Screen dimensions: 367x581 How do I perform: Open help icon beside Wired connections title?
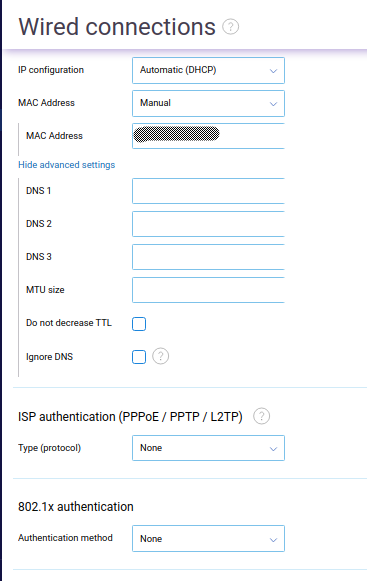tap(231, 27)
